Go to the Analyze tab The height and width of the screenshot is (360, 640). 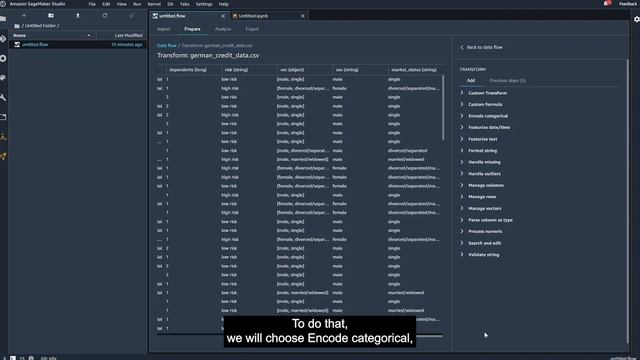223,29
